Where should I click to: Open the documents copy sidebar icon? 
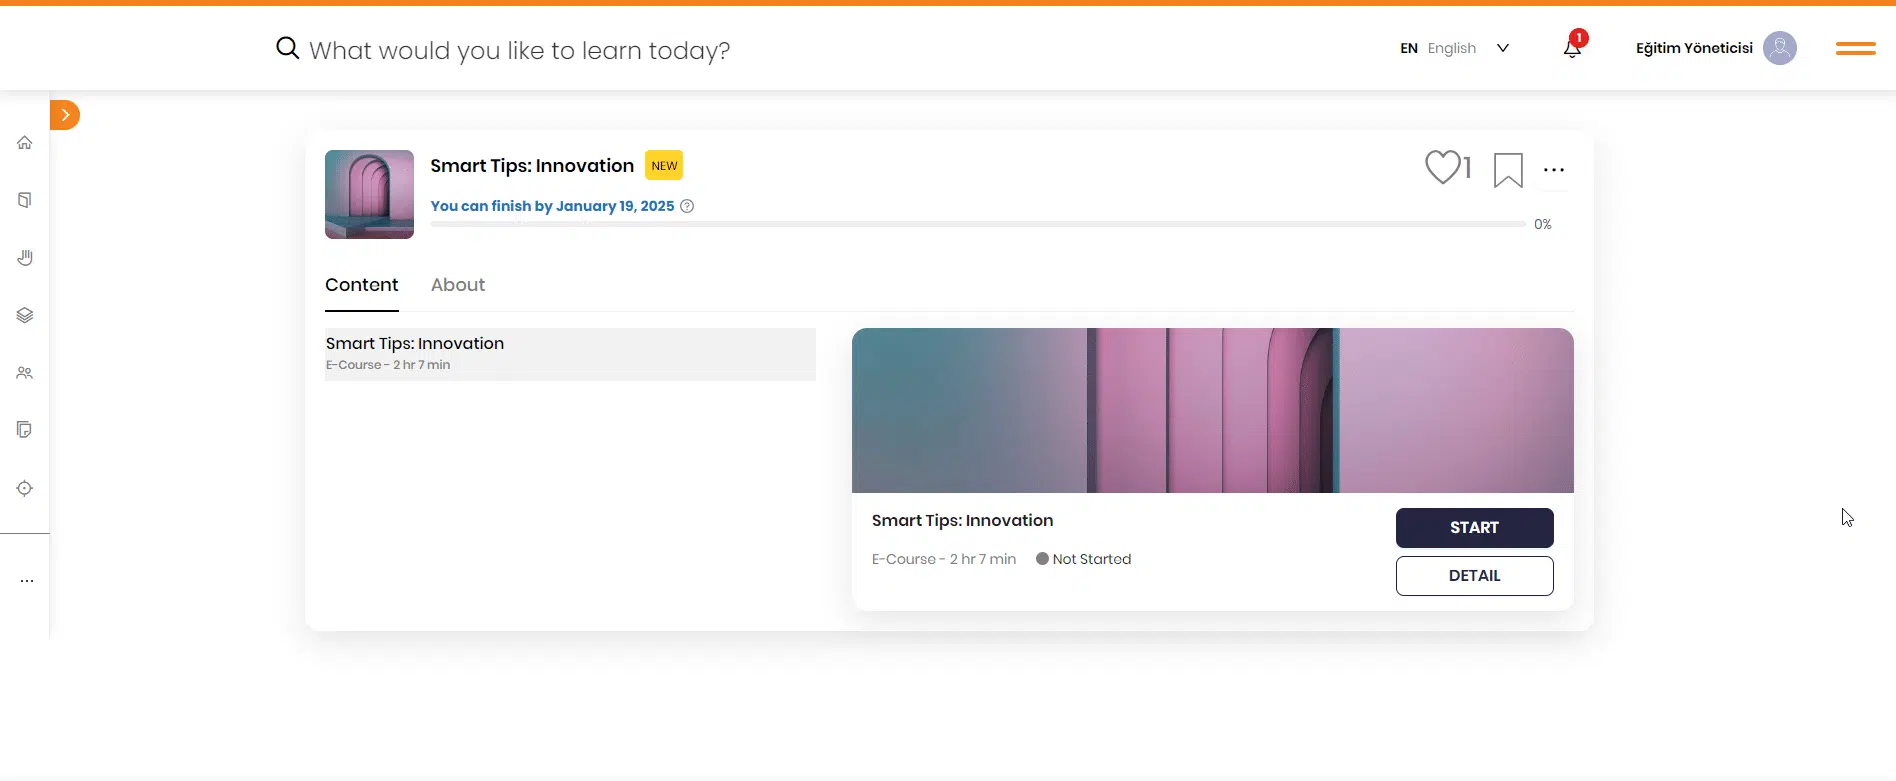pos(25,430)
